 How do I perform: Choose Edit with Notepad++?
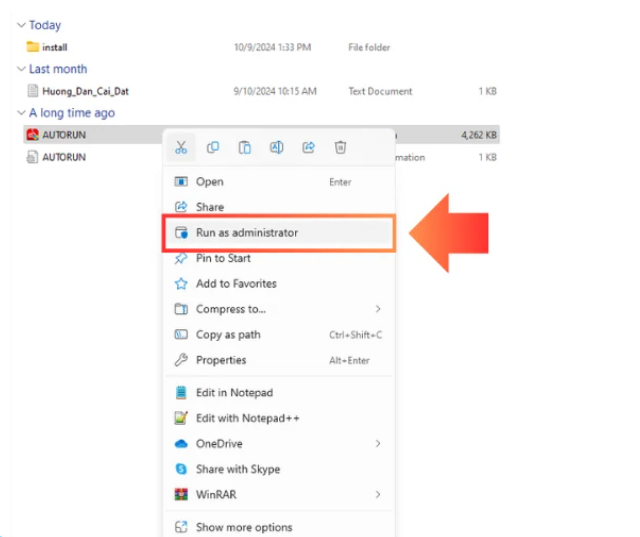(x=247, y=418)
